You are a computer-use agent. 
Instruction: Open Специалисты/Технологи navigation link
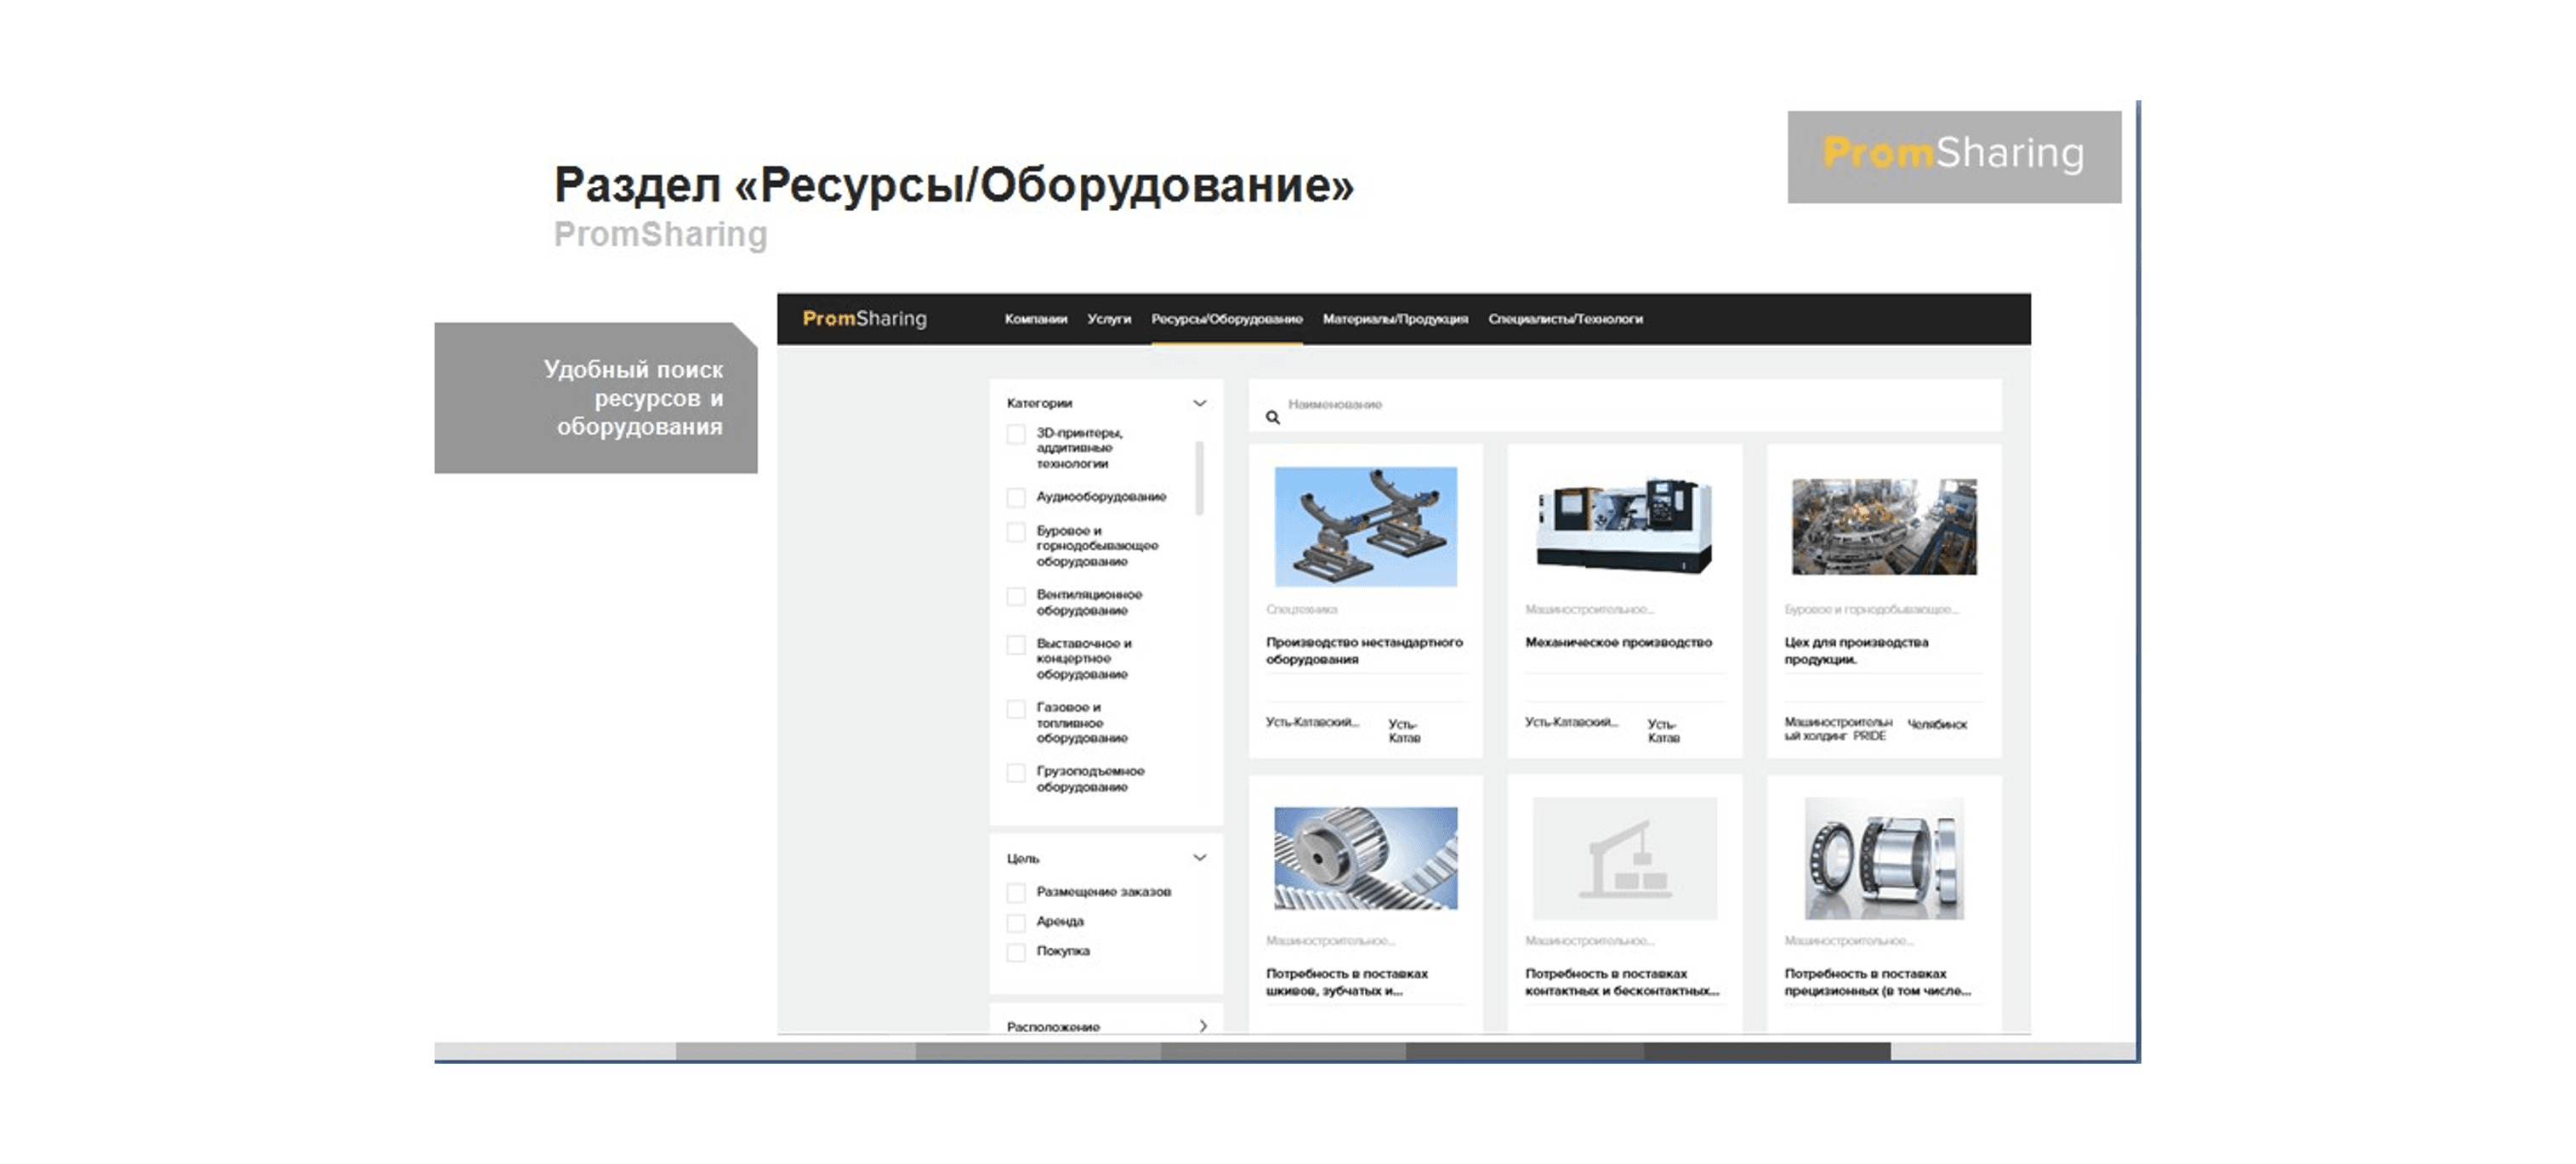click(1565, 319)
